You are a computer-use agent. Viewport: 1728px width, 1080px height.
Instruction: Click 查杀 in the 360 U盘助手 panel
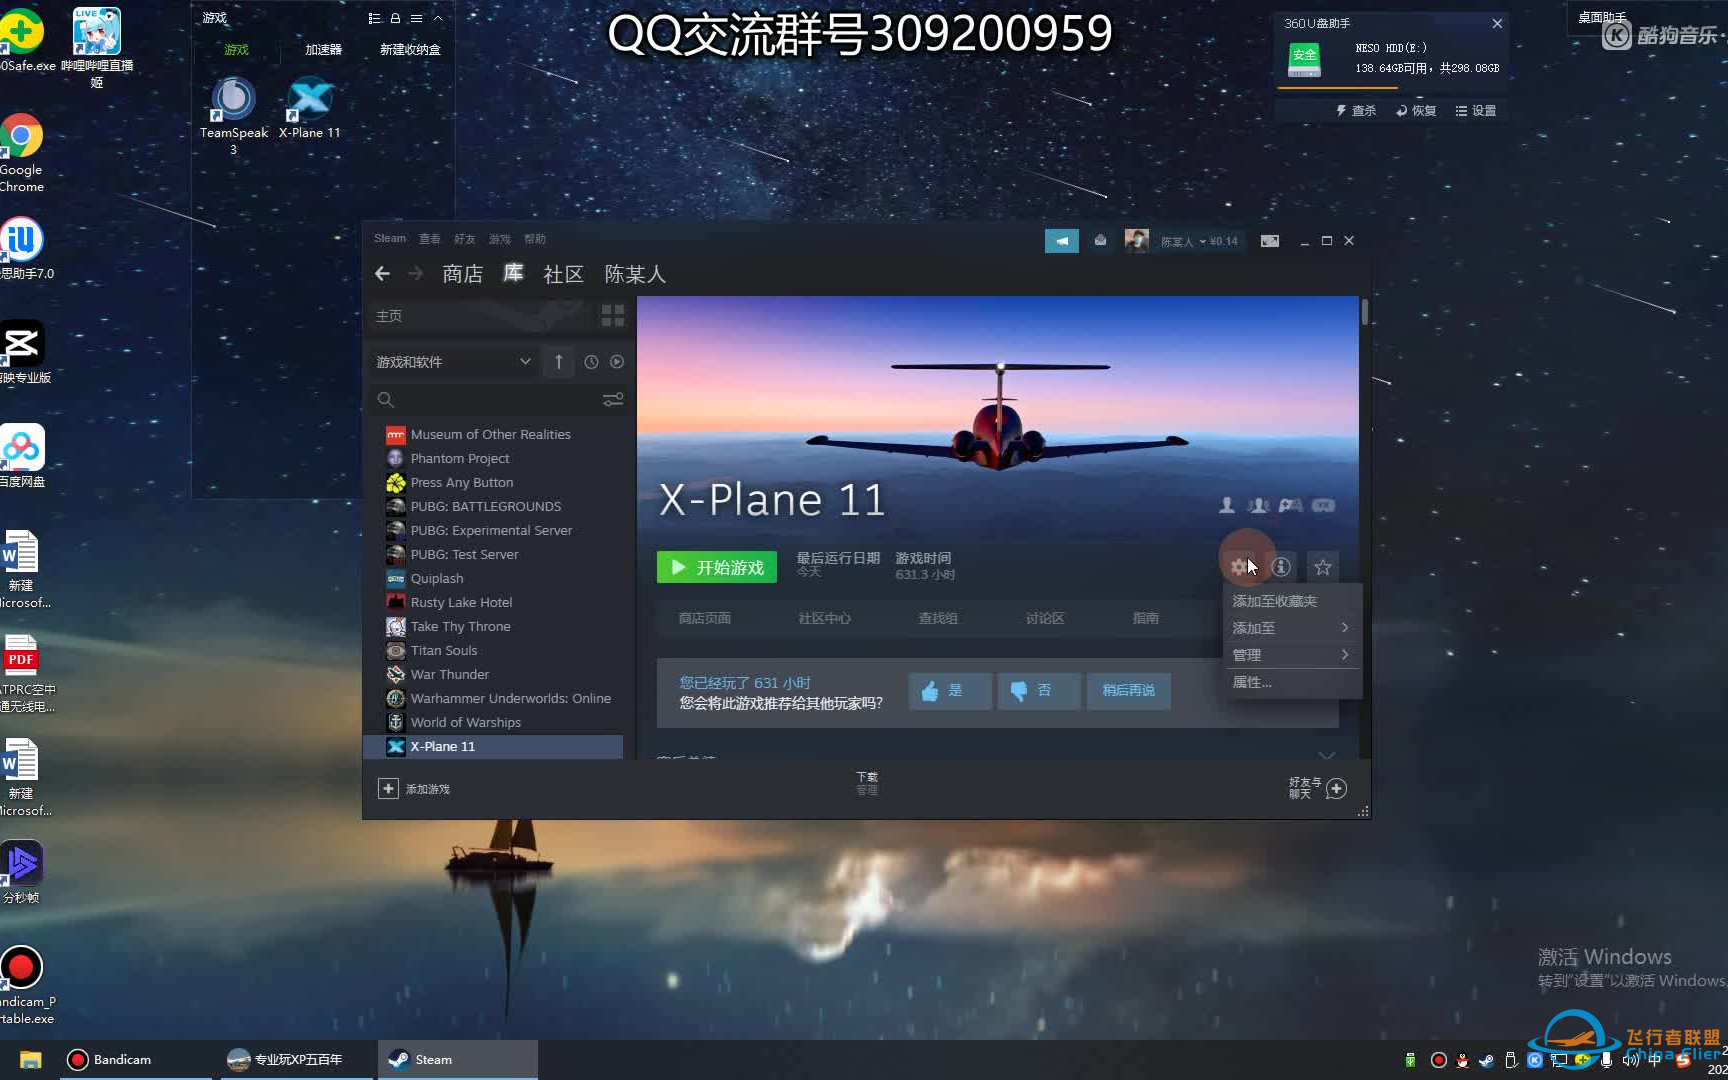click(1357, 111)
